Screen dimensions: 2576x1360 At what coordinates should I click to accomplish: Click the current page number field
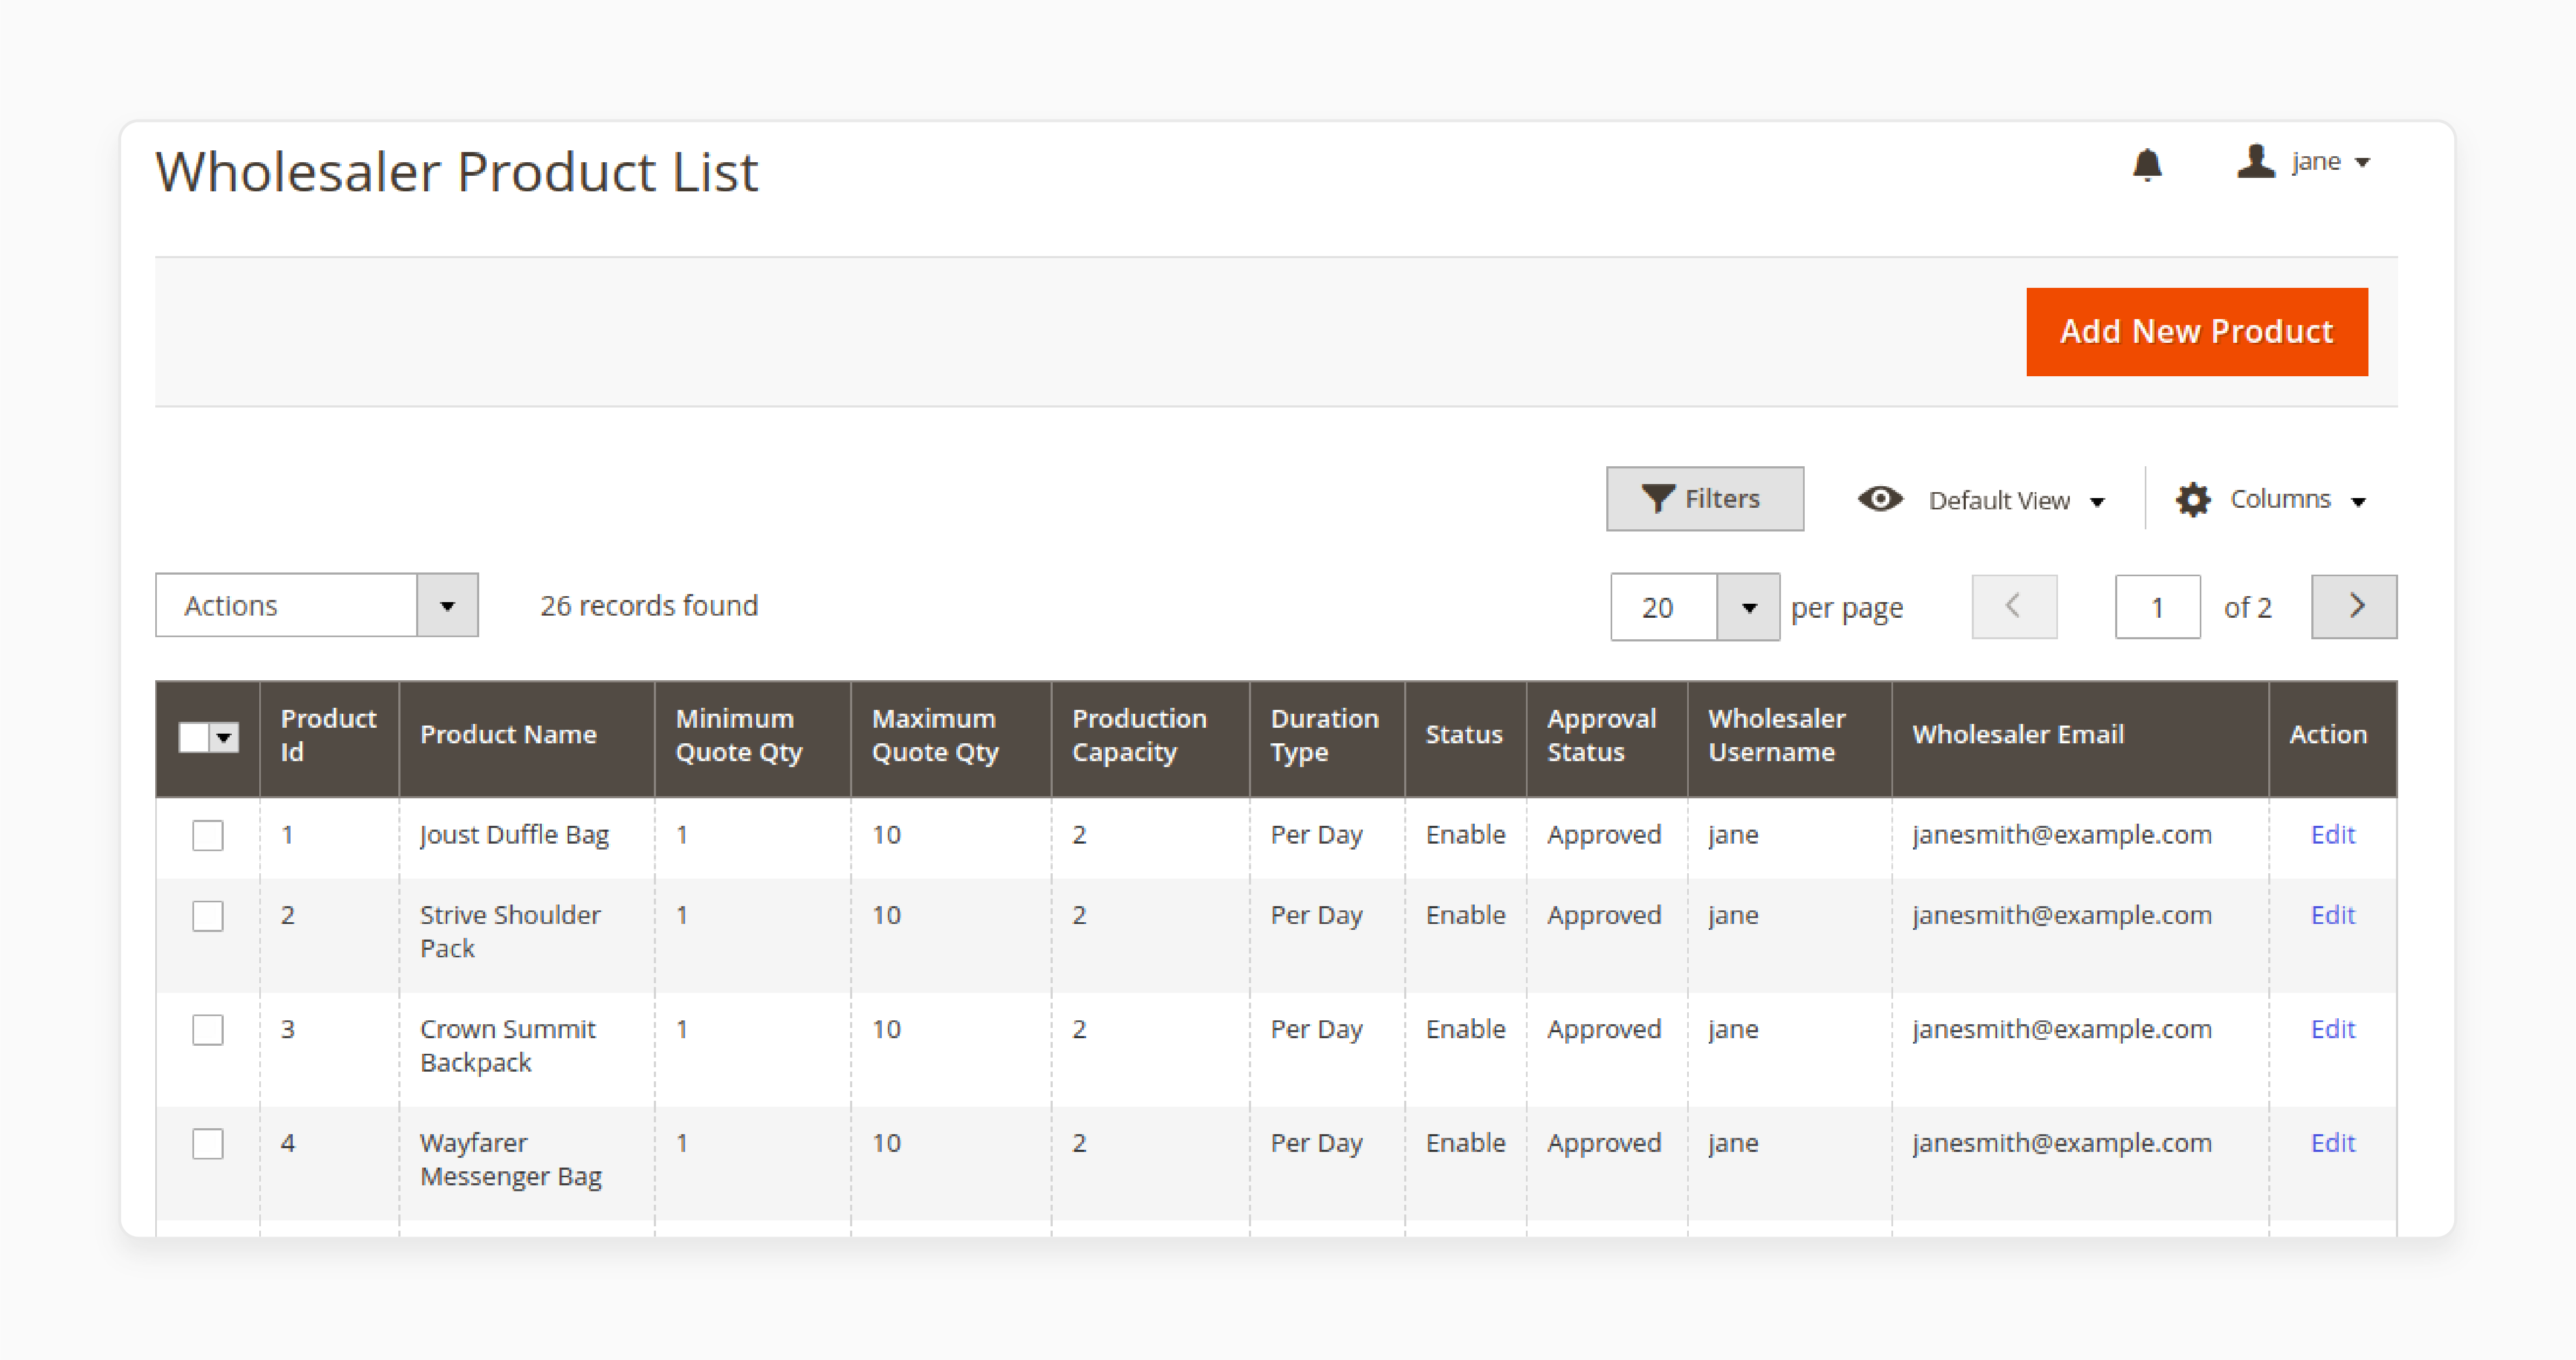(2157, 606)
